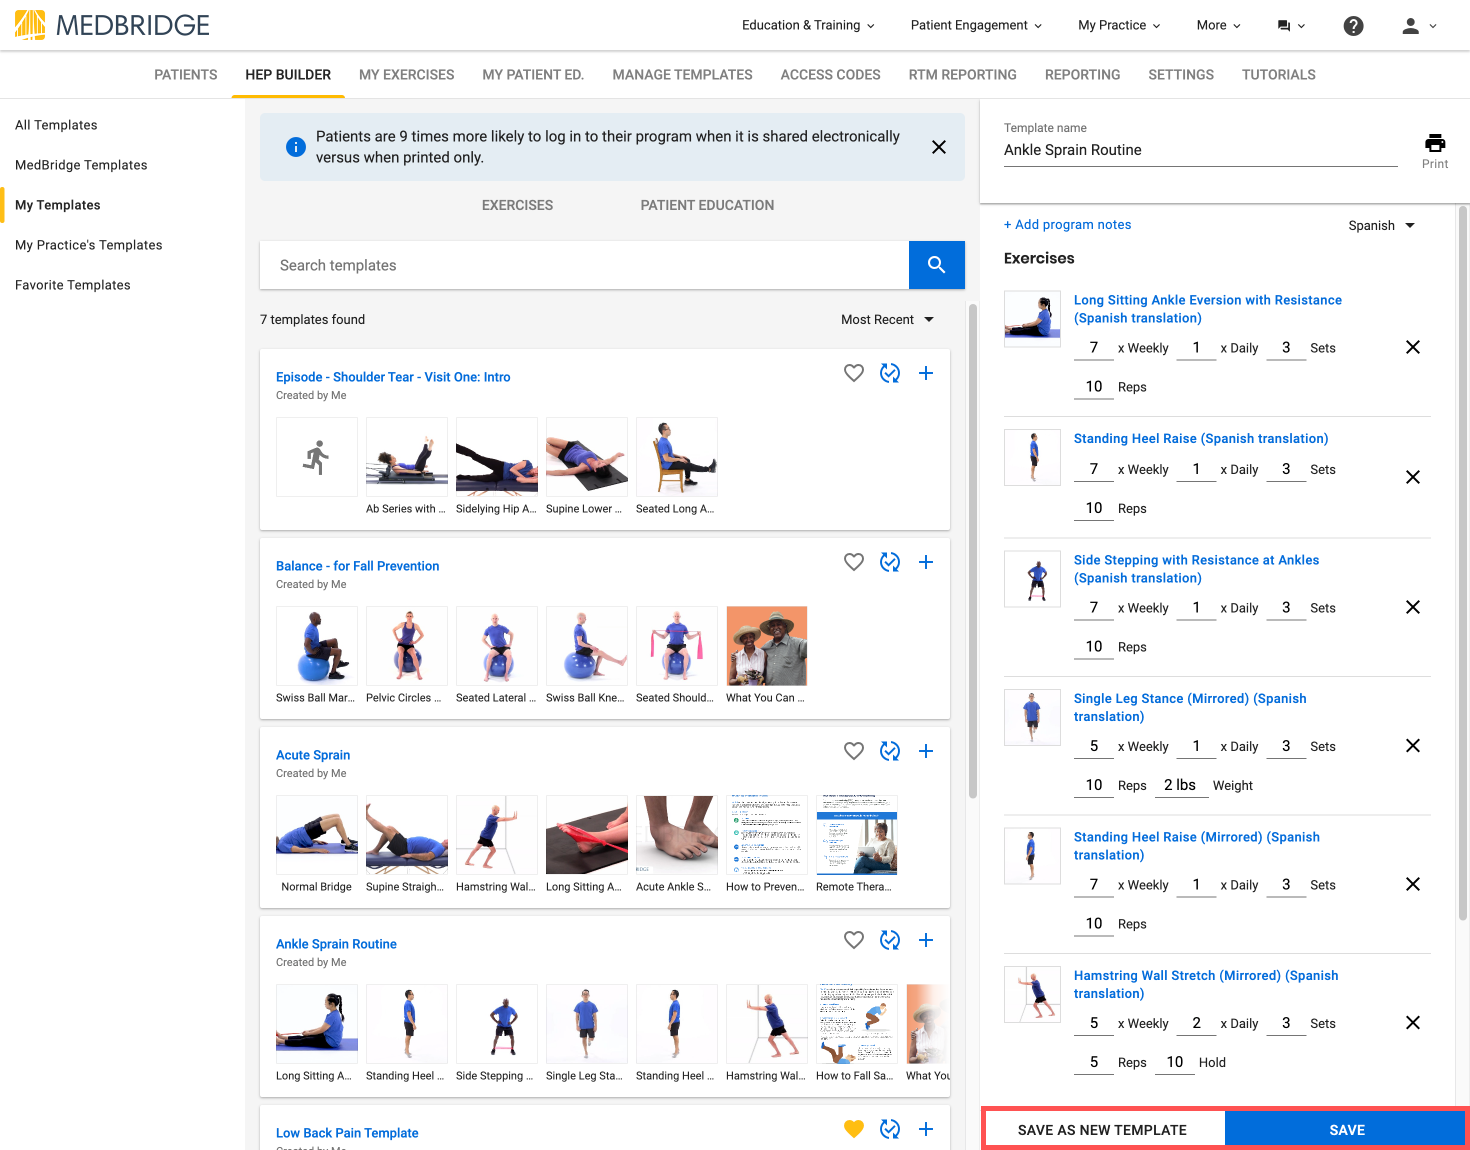Select the Patient Education tab
This screenshot has width=1470, height=1150.
(x=707, y=205)
